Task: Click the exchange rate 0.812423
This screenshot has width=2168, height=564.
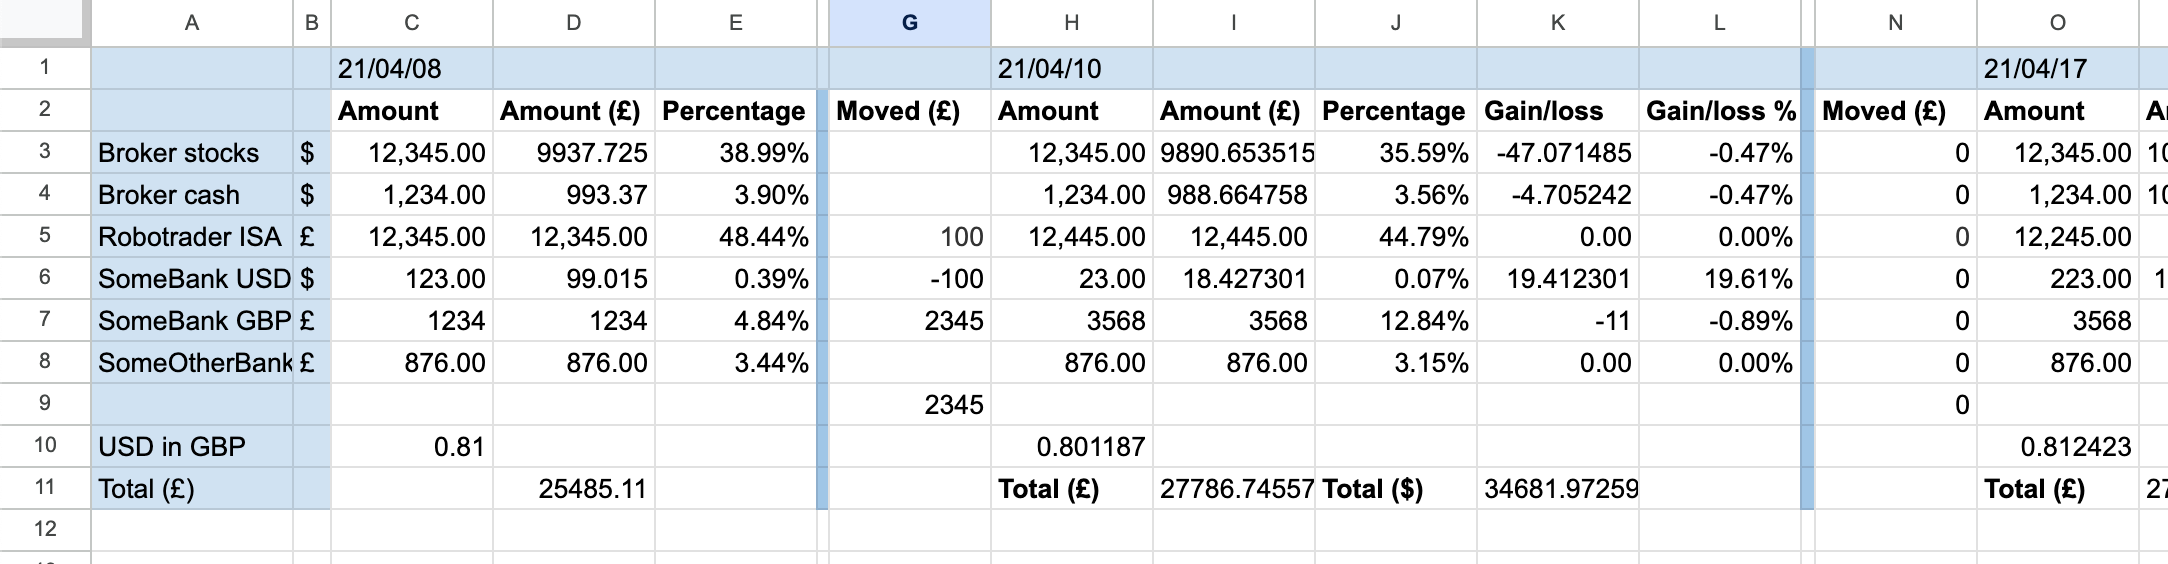Action: click(x=2058, y=446)
